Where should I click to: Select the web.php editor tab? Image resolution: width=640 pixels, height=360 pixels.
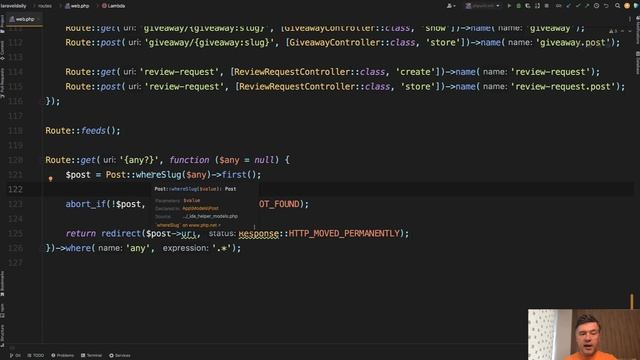click(23, 19)
